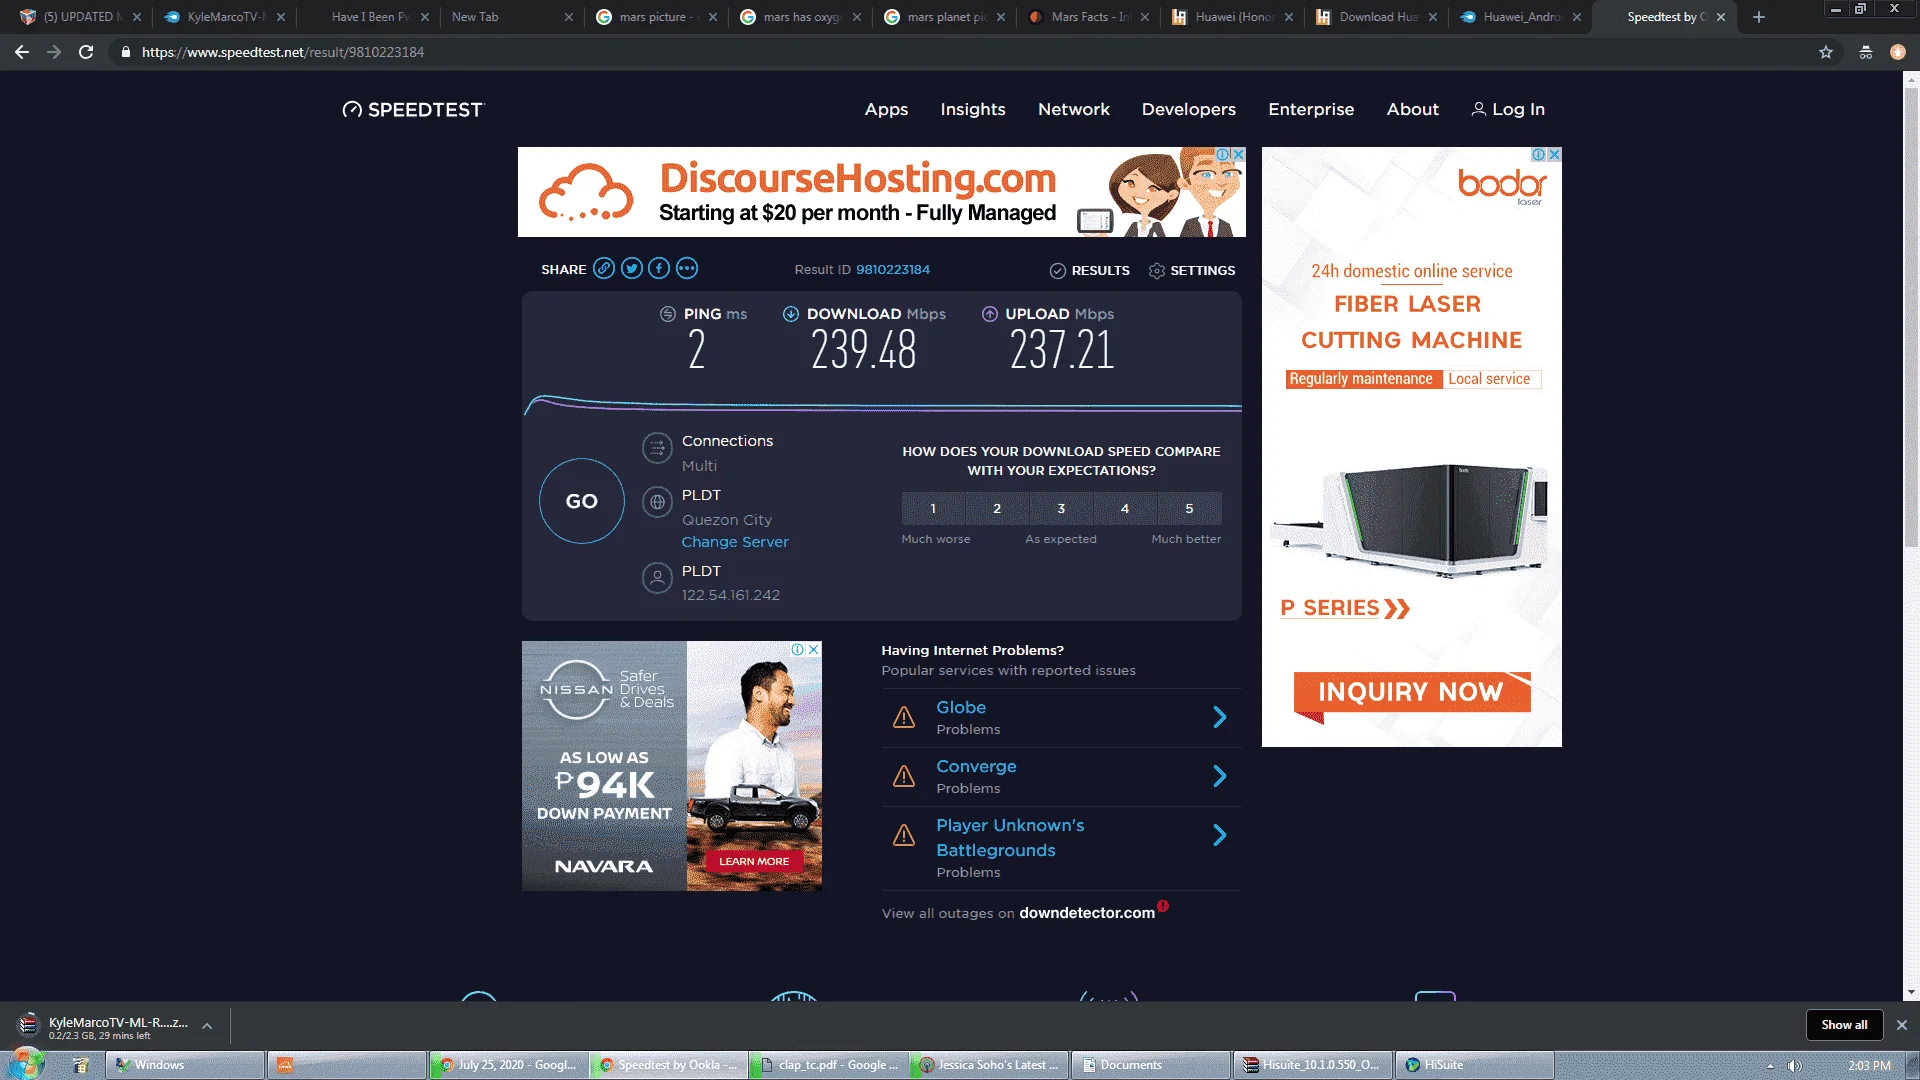Viewport: 1920px width, 1080px height.
Task: Reload the Speedtest page
Action: pos(86,52)
